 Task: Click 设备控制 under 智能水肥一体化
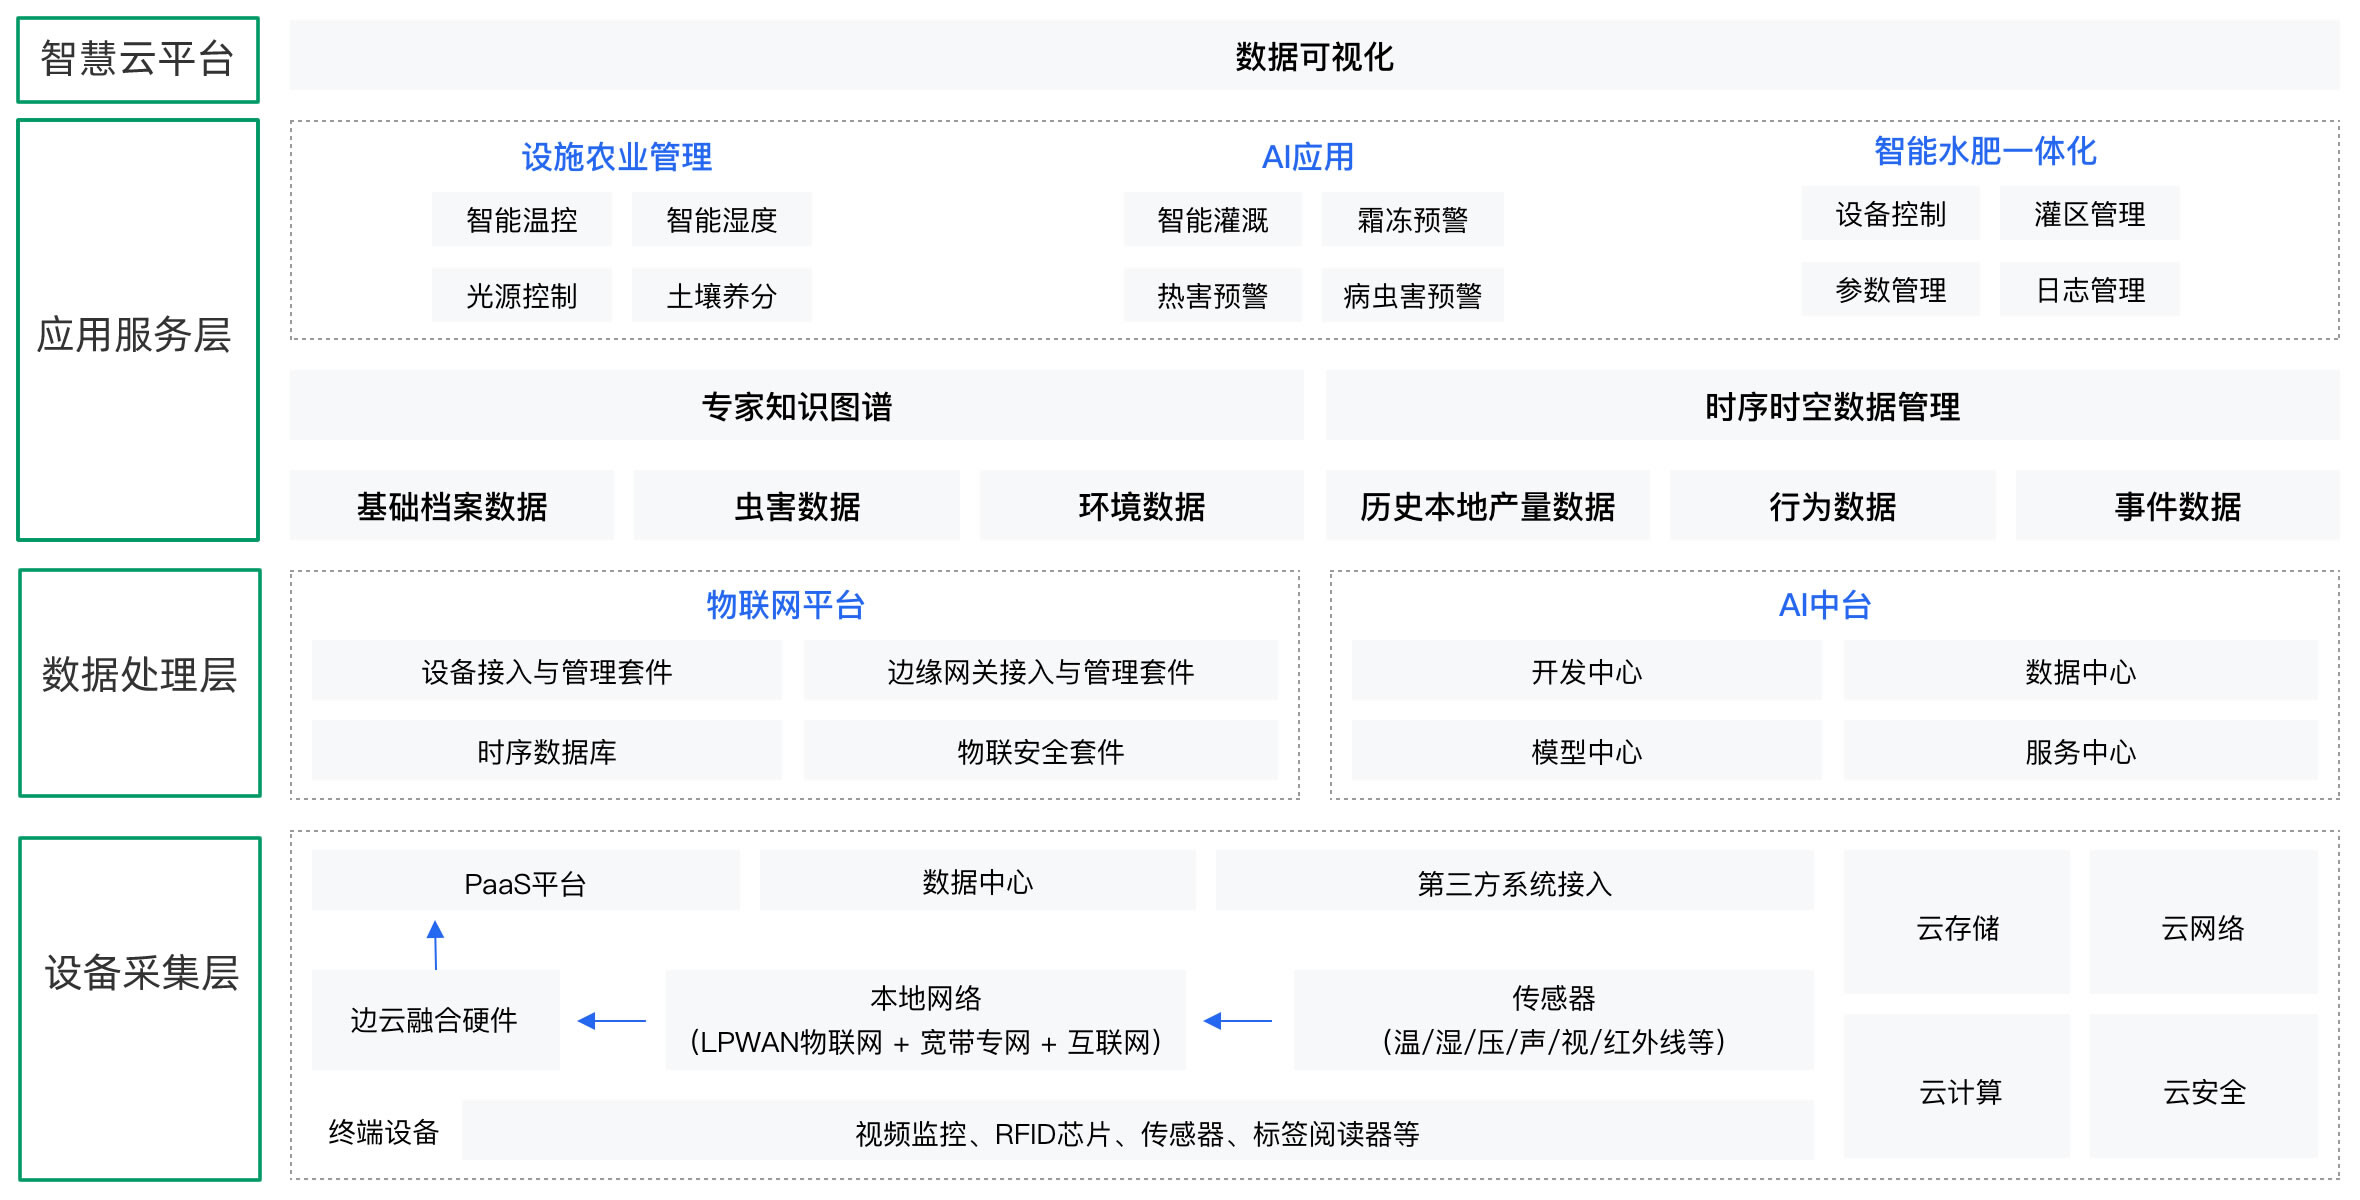coord(1889,213)
